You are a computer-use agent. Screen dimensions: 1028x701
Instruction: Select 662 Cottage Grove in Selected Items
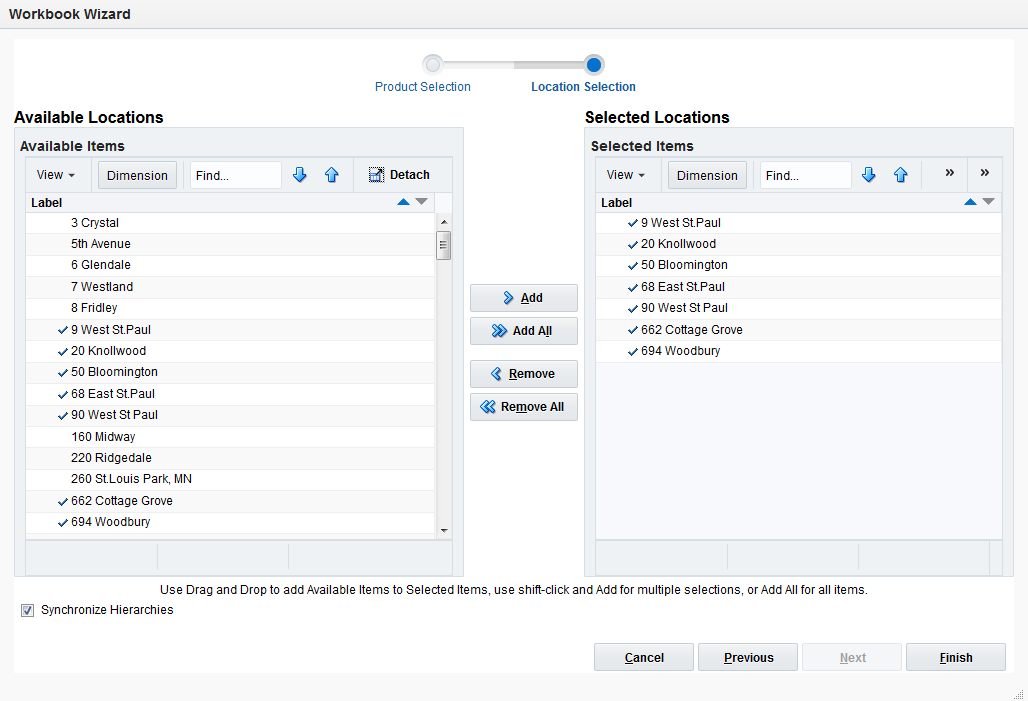pos(799,329)
